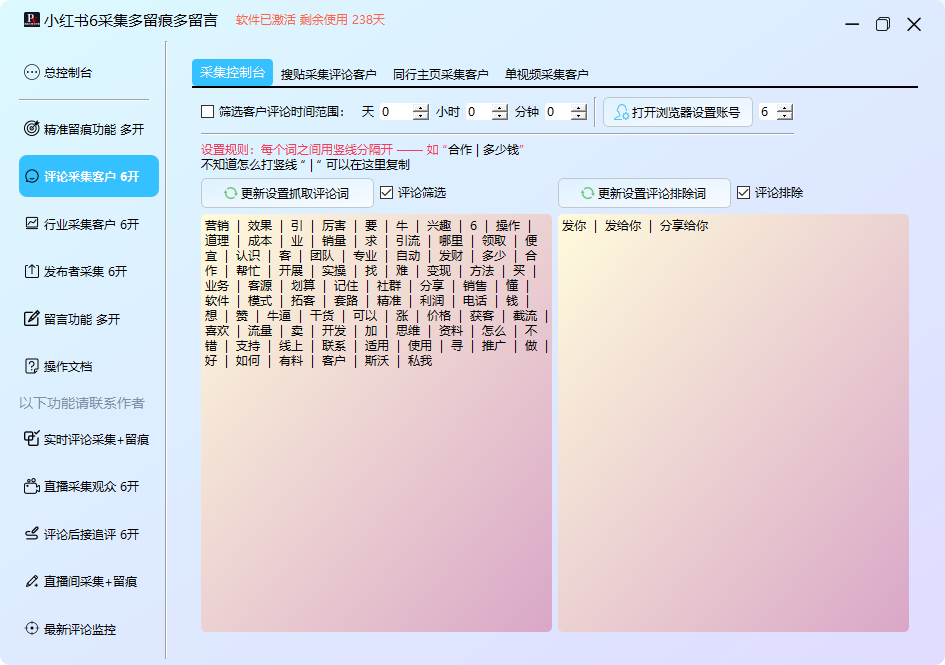This screenshot has width=945, height=665.
Task: Open the 操作文档 help icon
Action: point(32,366)
